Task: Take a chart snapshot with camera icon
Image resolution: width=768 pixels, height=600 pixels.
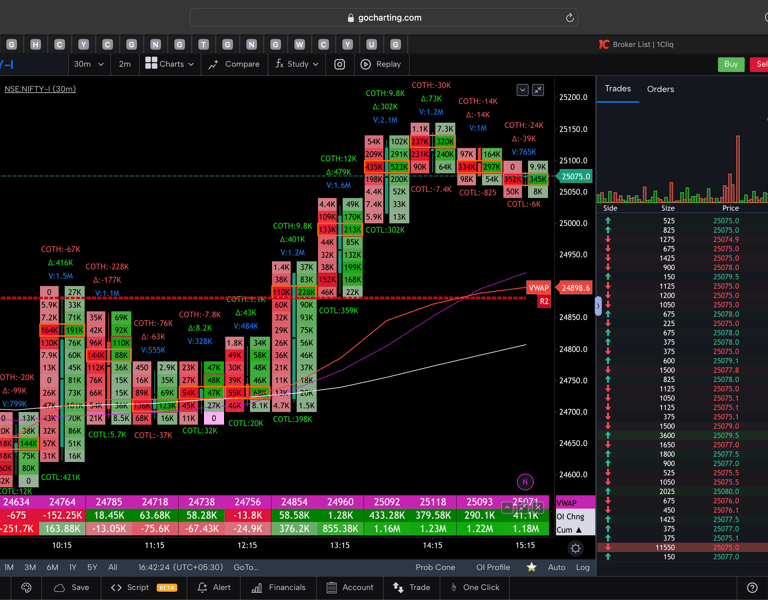Action: pos(339,64)
